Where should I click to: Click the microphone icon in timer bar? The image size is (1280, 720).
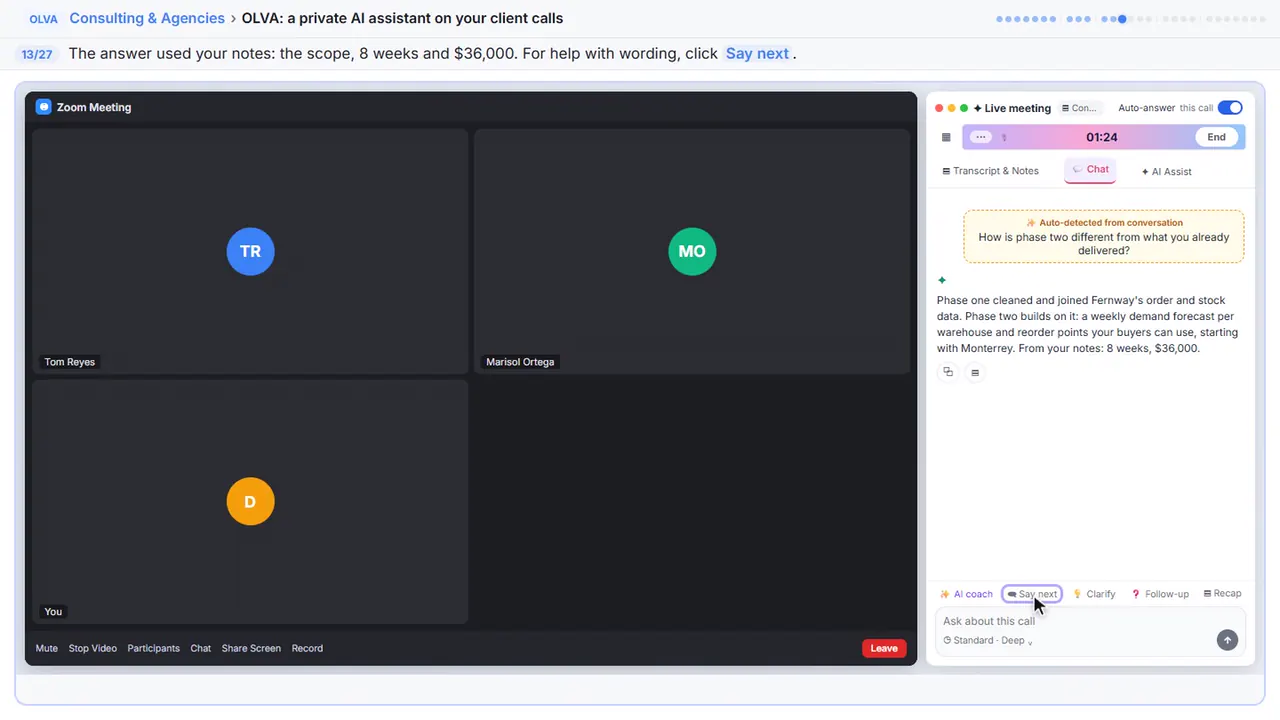click(1004, 138)
